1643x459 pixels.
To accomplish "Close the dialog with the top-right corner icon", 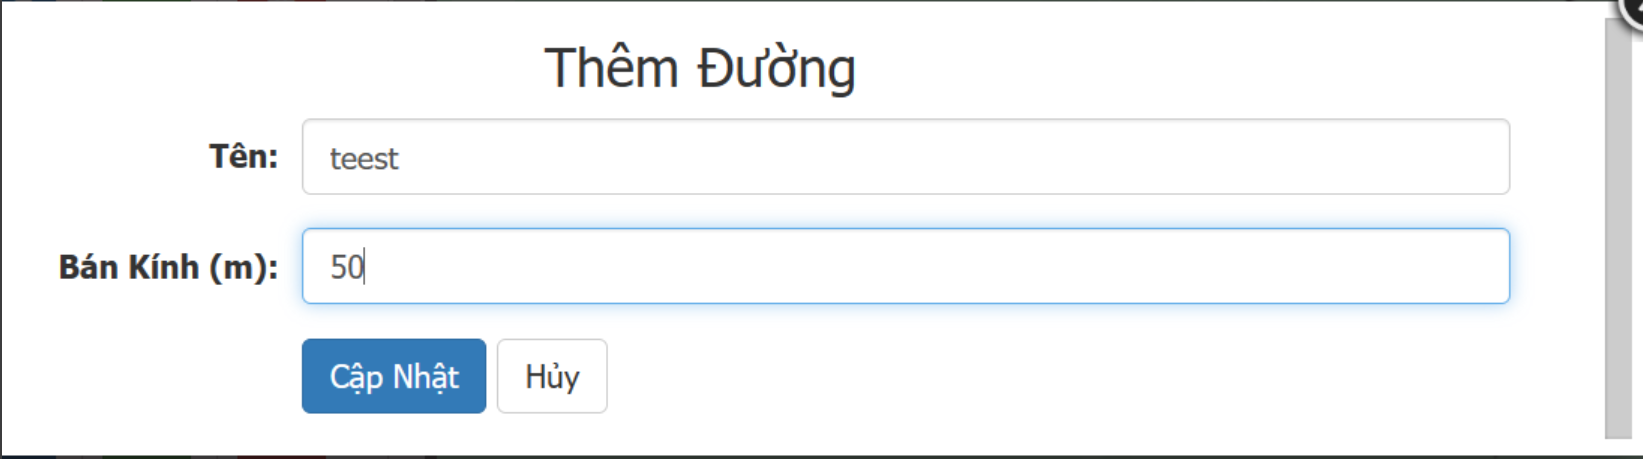I will tap(1632, 8).
